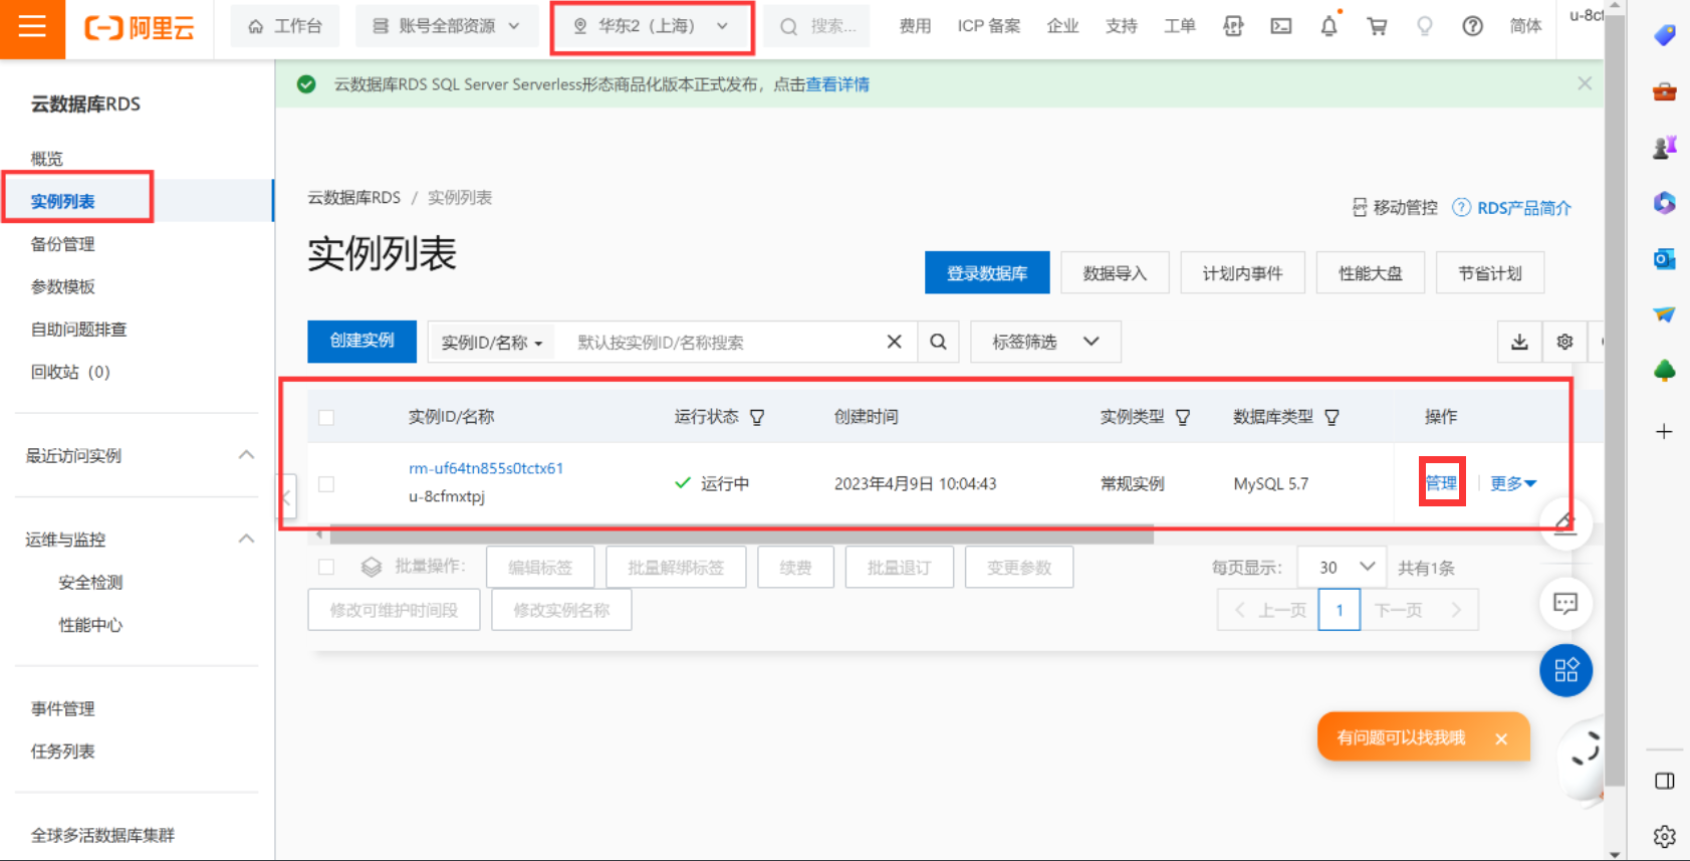This screenshot has width=1690, height=861.
Task: Close the 有问题可以找我哦 popup
Action: coord(1501,739)
